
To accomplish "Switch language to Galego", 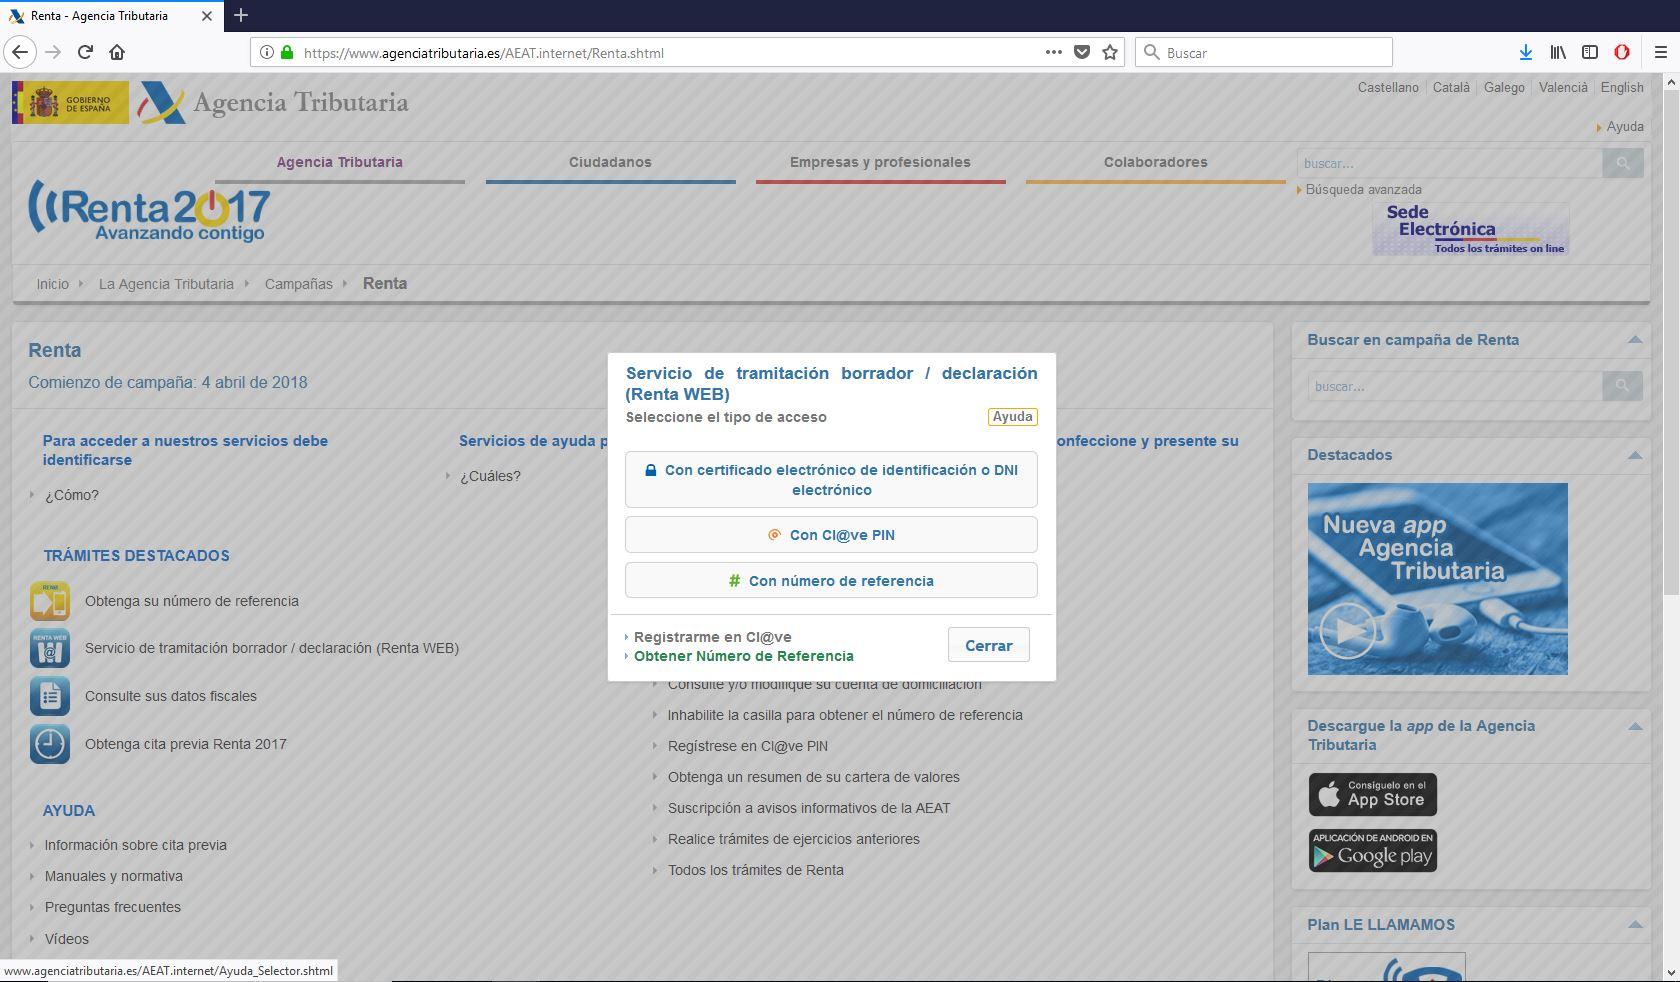I will point(1504,87).
